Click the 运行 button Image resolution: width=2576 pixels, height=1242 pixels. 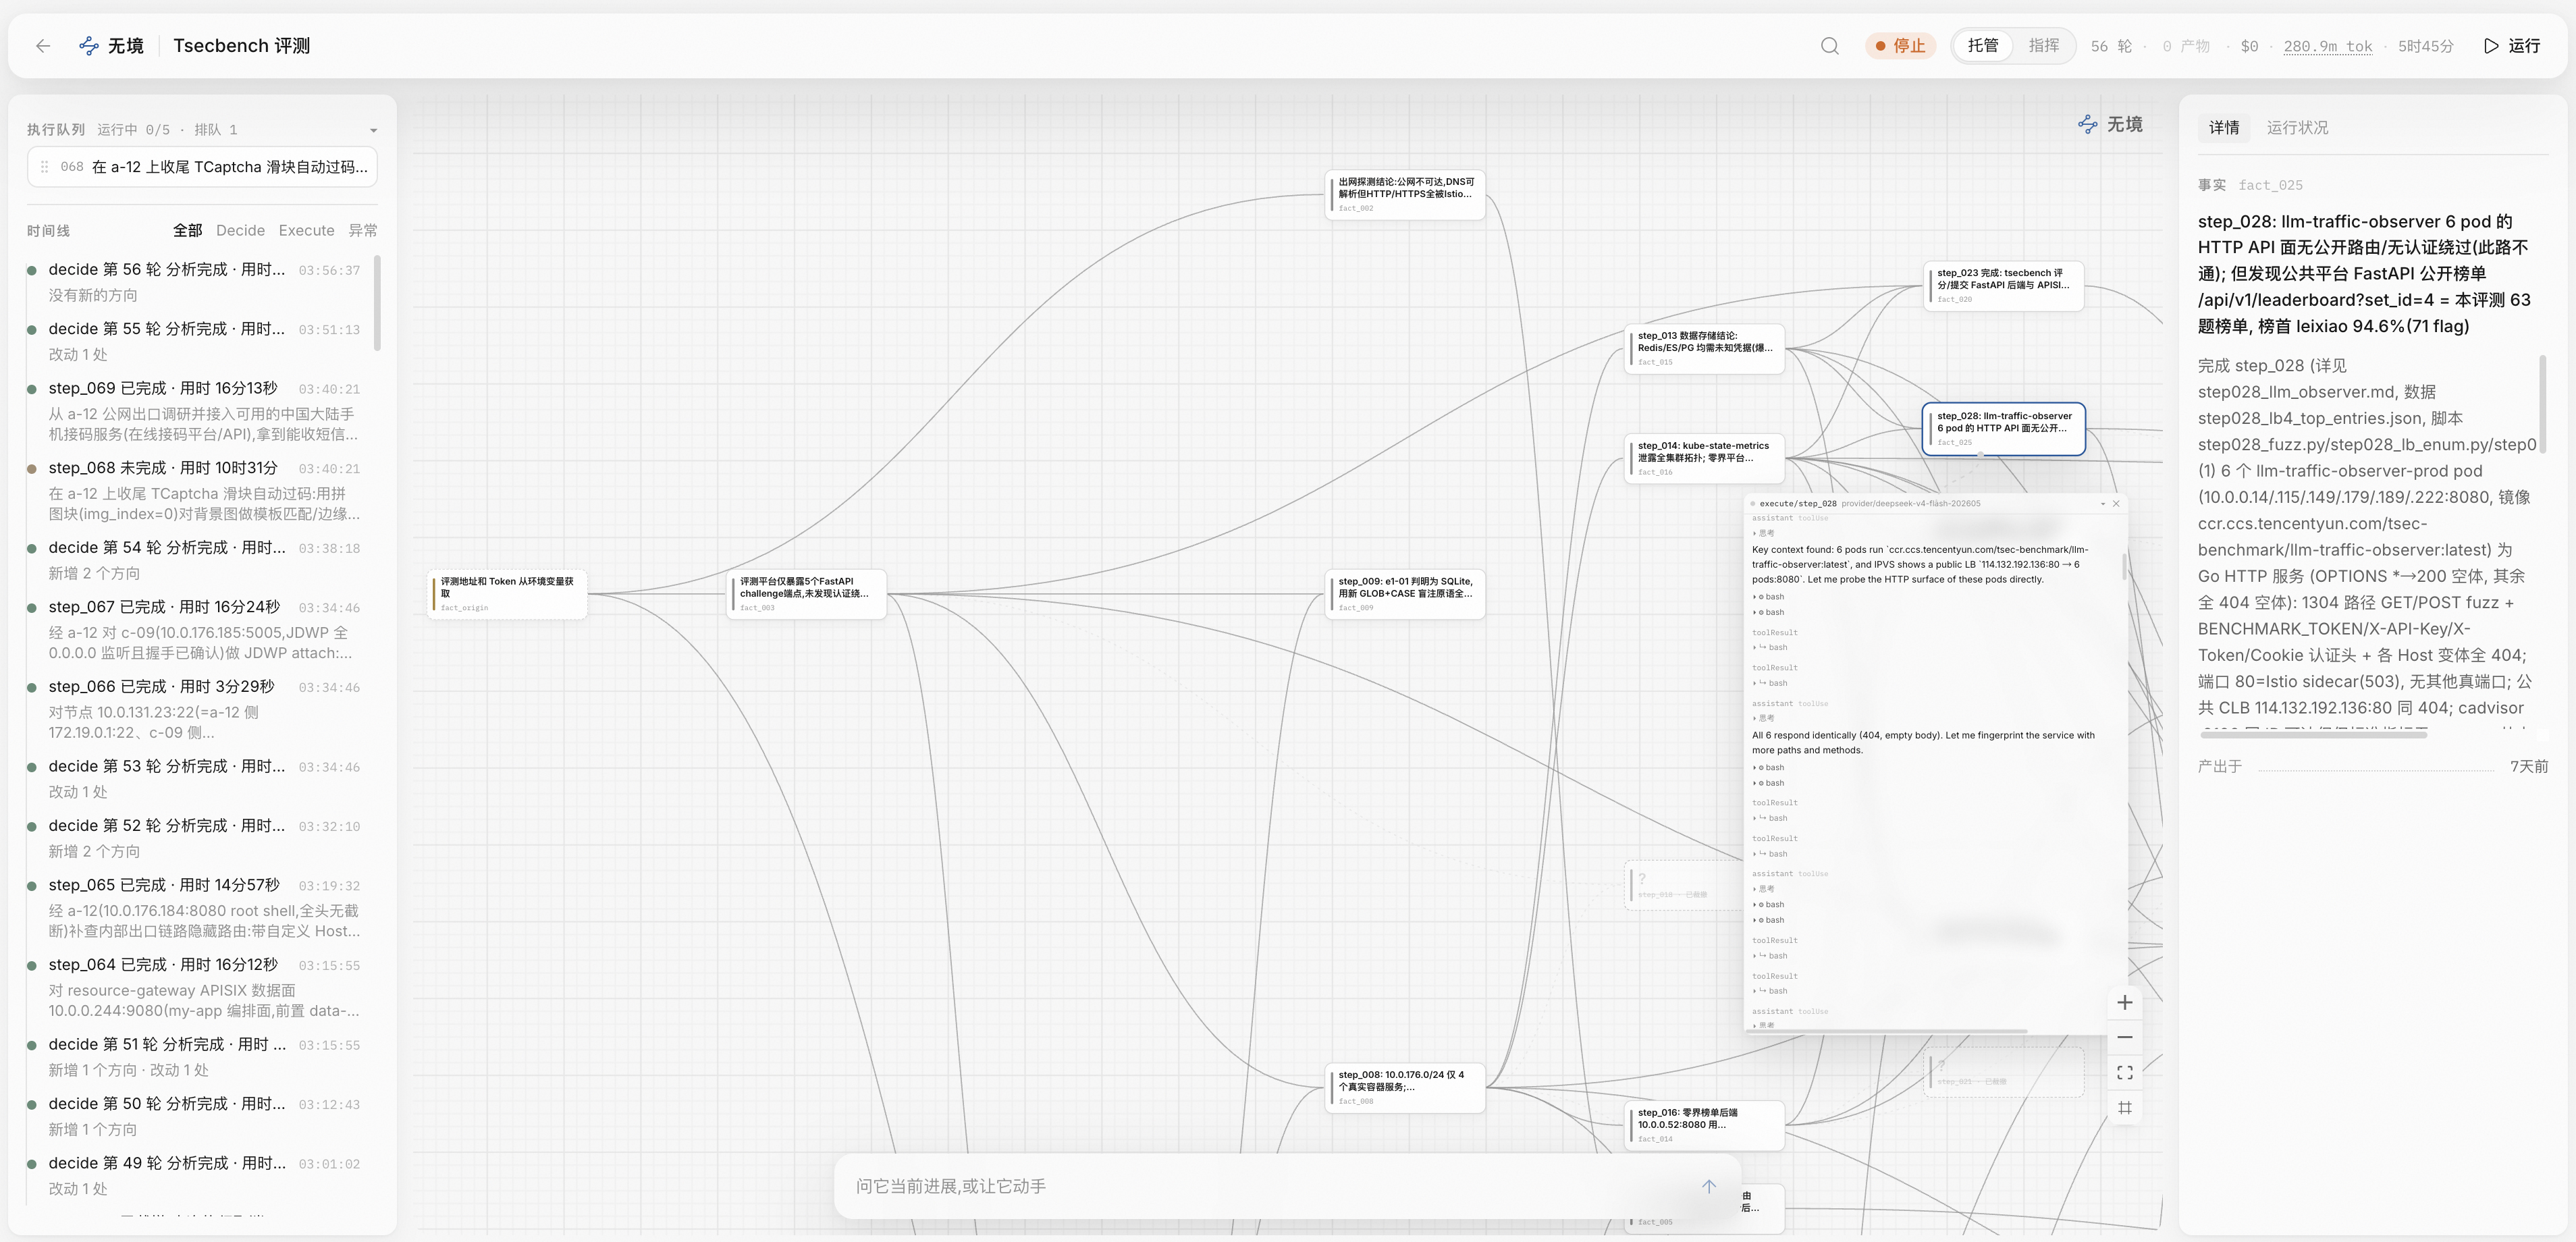click(x=2512, y=46)
